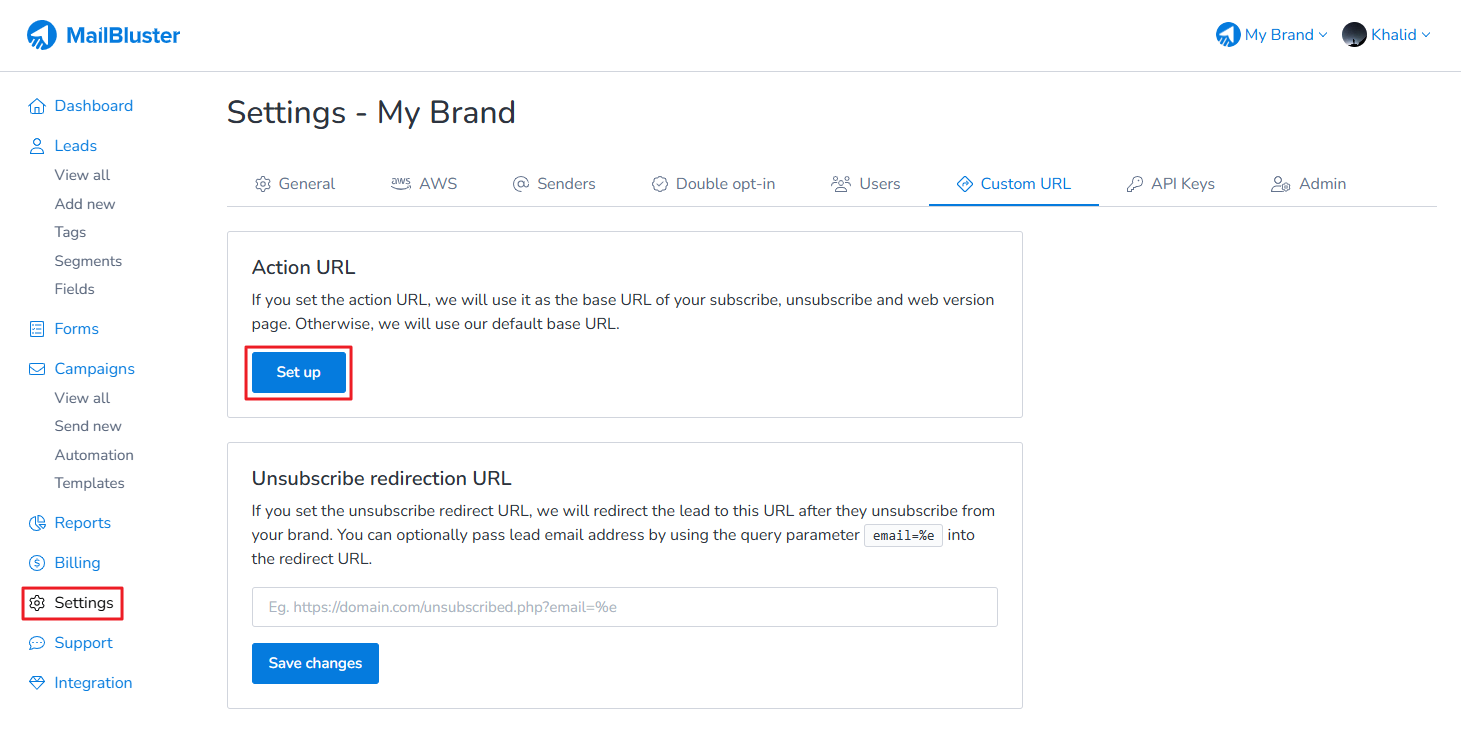Viewport: 1461px width, 749px height.
Task: Click the Campaigns envelope icon
Action: [x=37, y=369]
